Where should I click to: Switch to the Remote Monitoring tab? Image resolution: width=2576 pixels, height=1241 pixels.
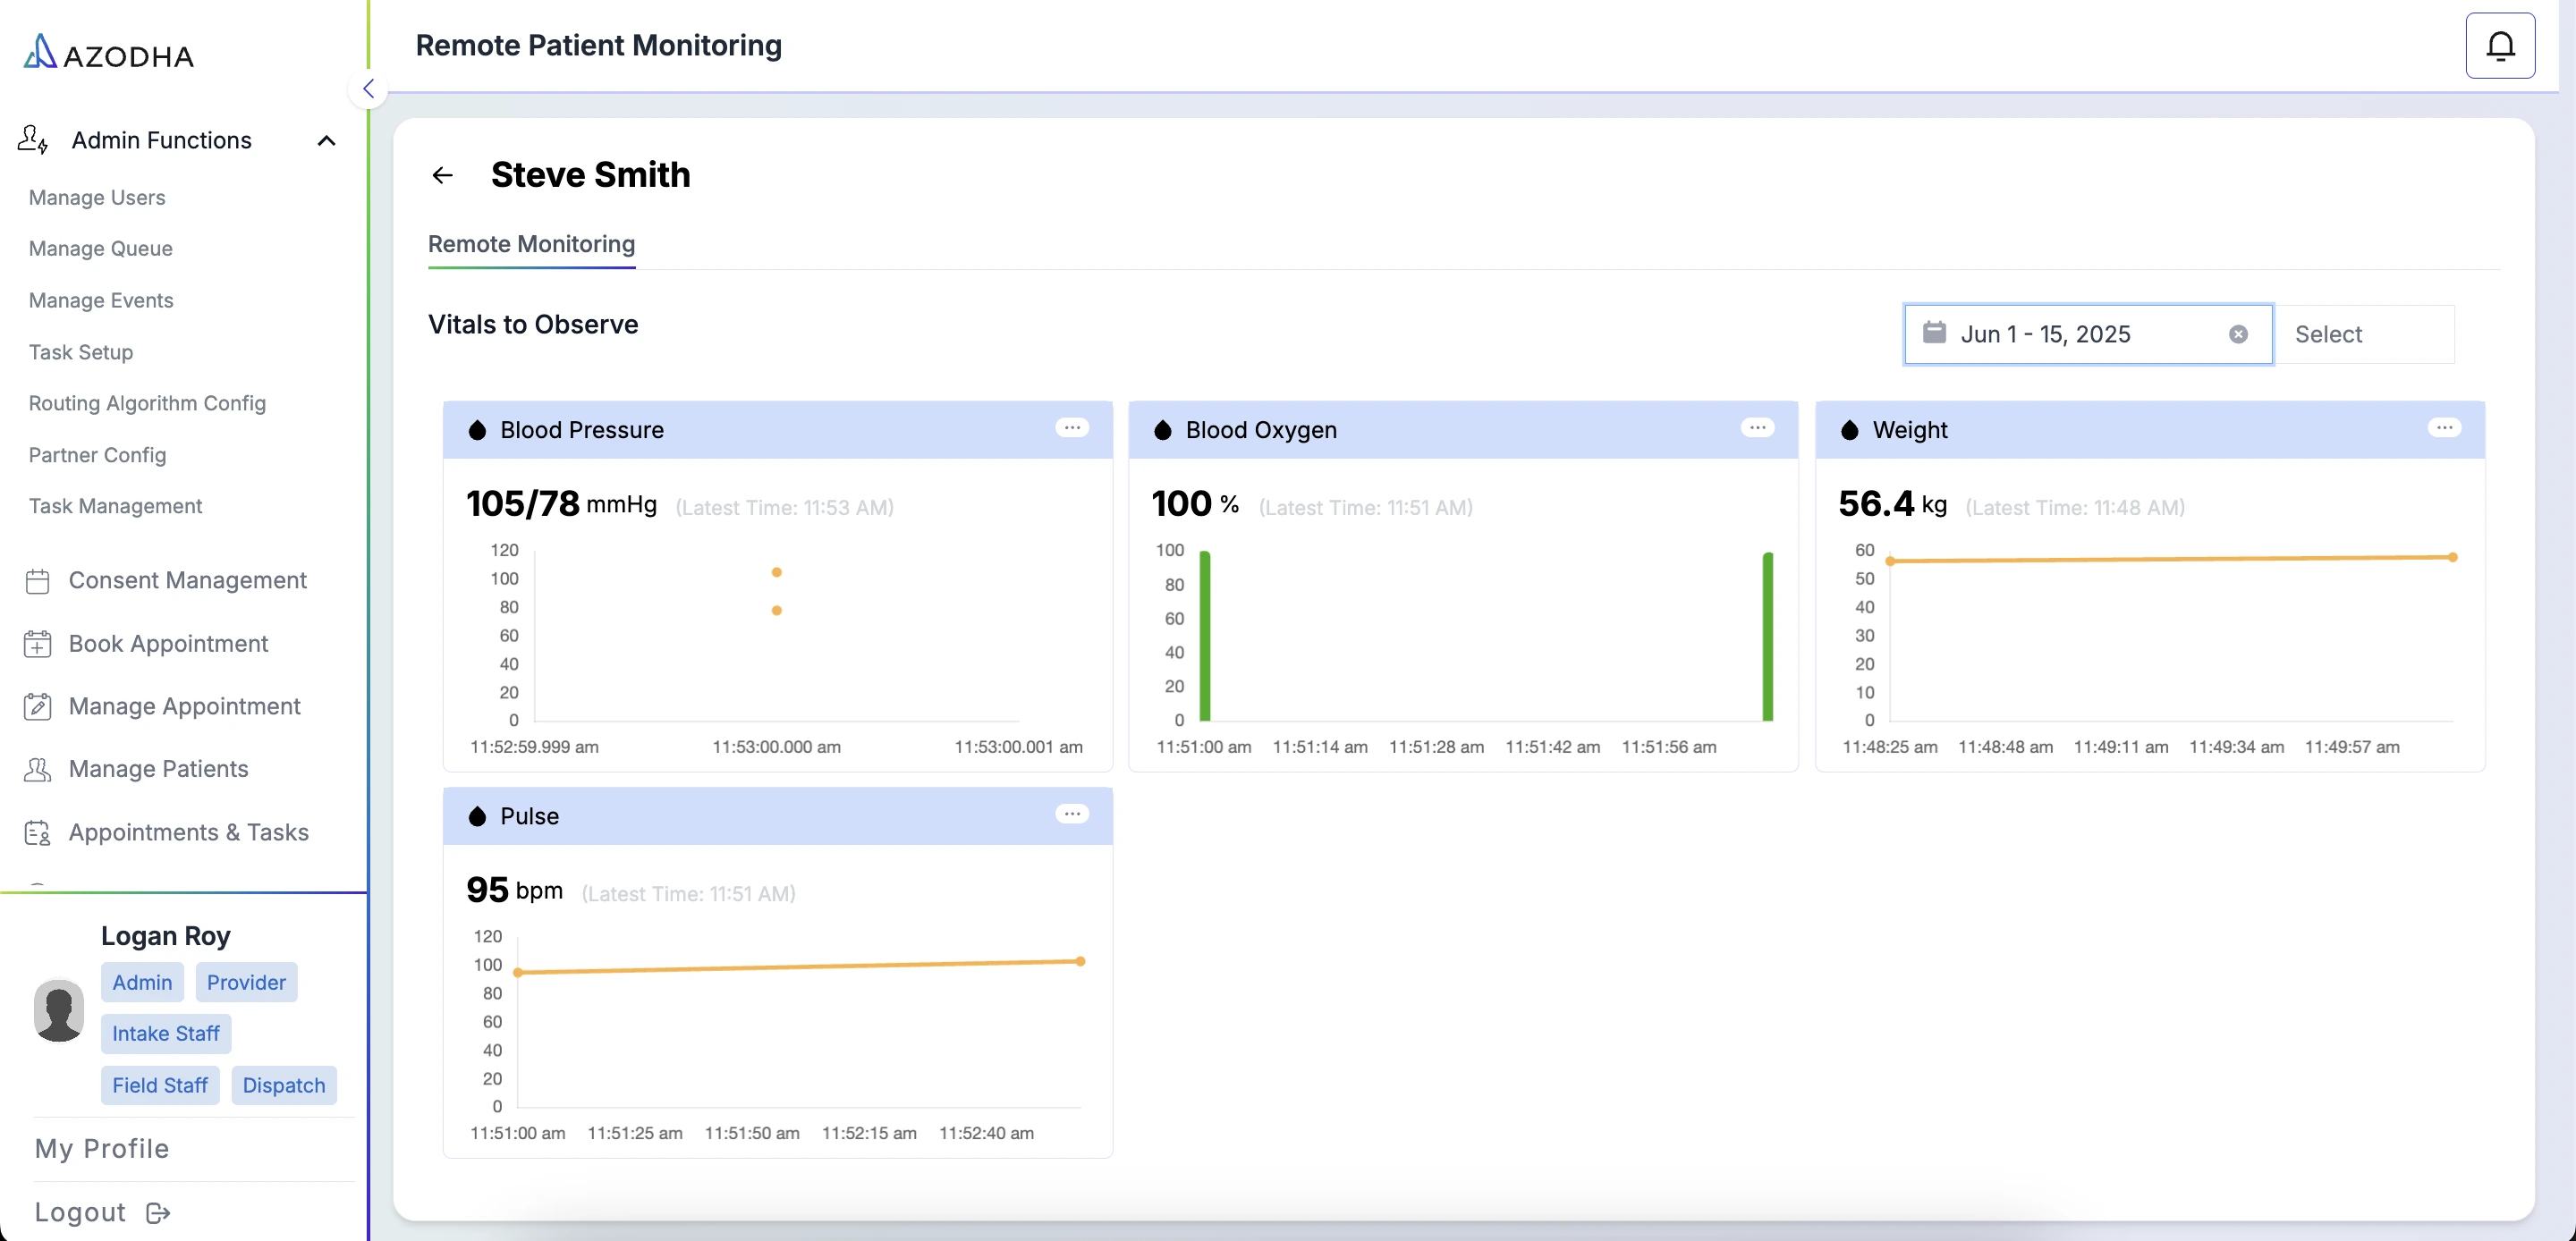tap(531, 244)
